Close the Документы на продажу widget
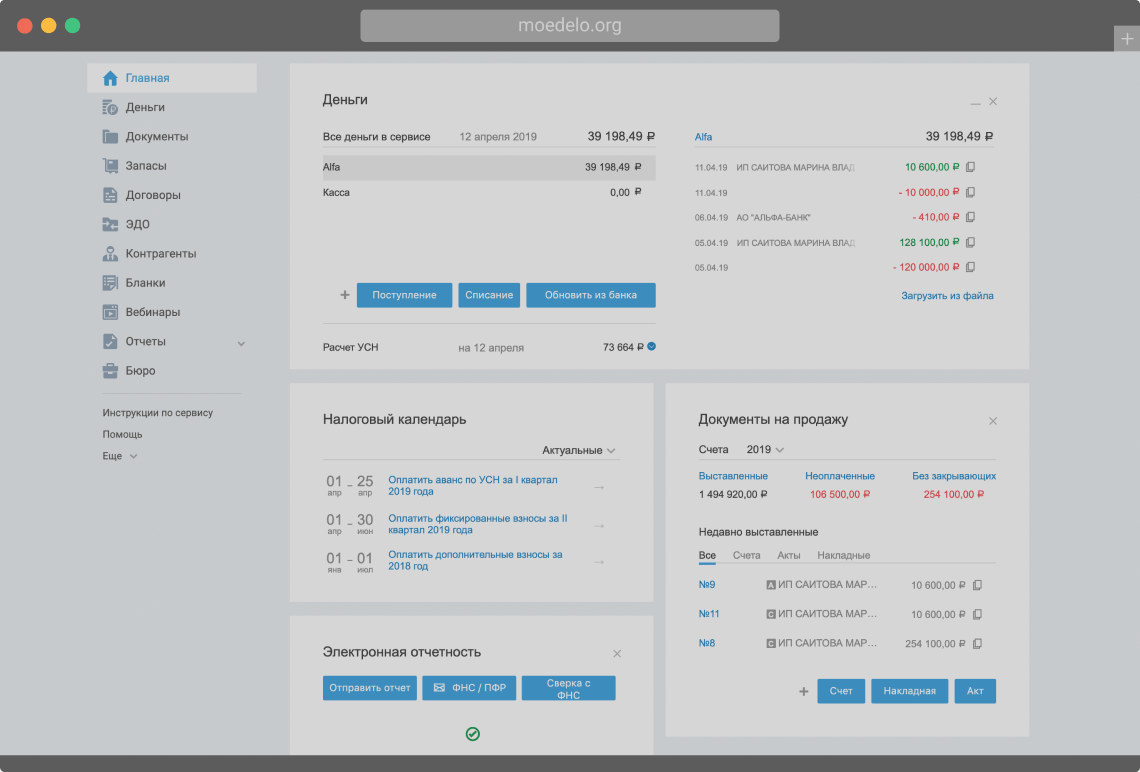This screenshot has height=772, width=1140. click(993, 421)
